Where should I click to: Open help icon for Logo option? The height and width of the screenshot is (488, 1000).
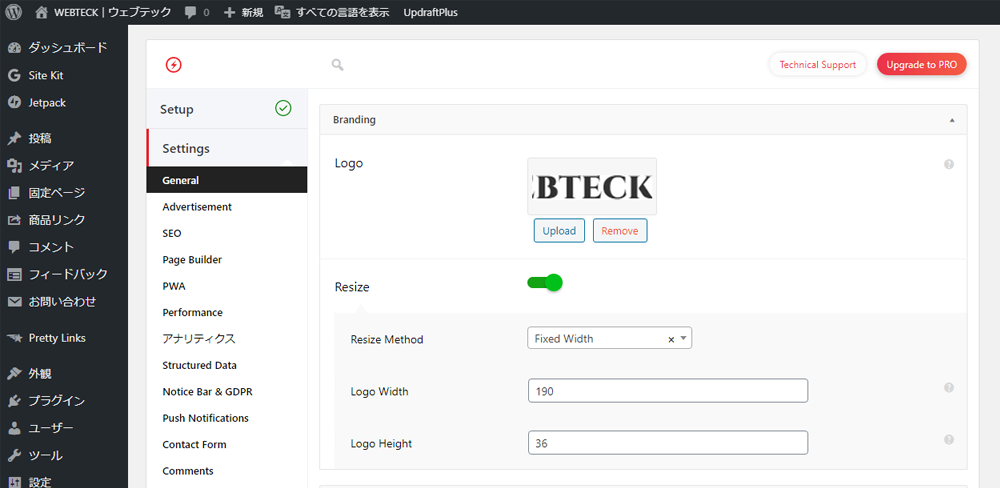click(948, 165)
